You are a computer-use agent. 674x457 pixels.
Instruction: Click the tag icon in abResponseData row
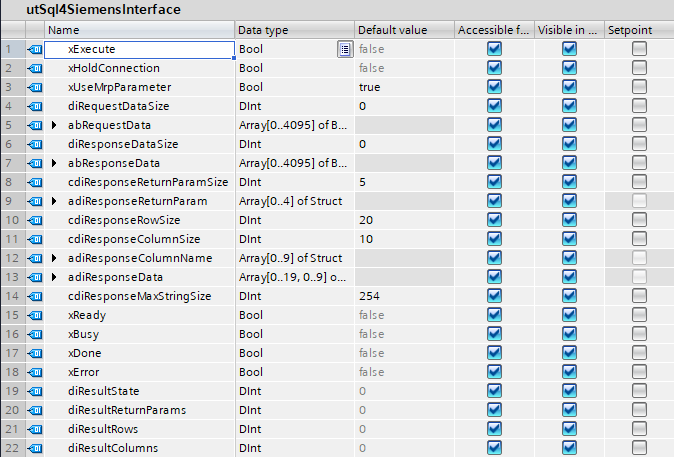coord(35,163)
